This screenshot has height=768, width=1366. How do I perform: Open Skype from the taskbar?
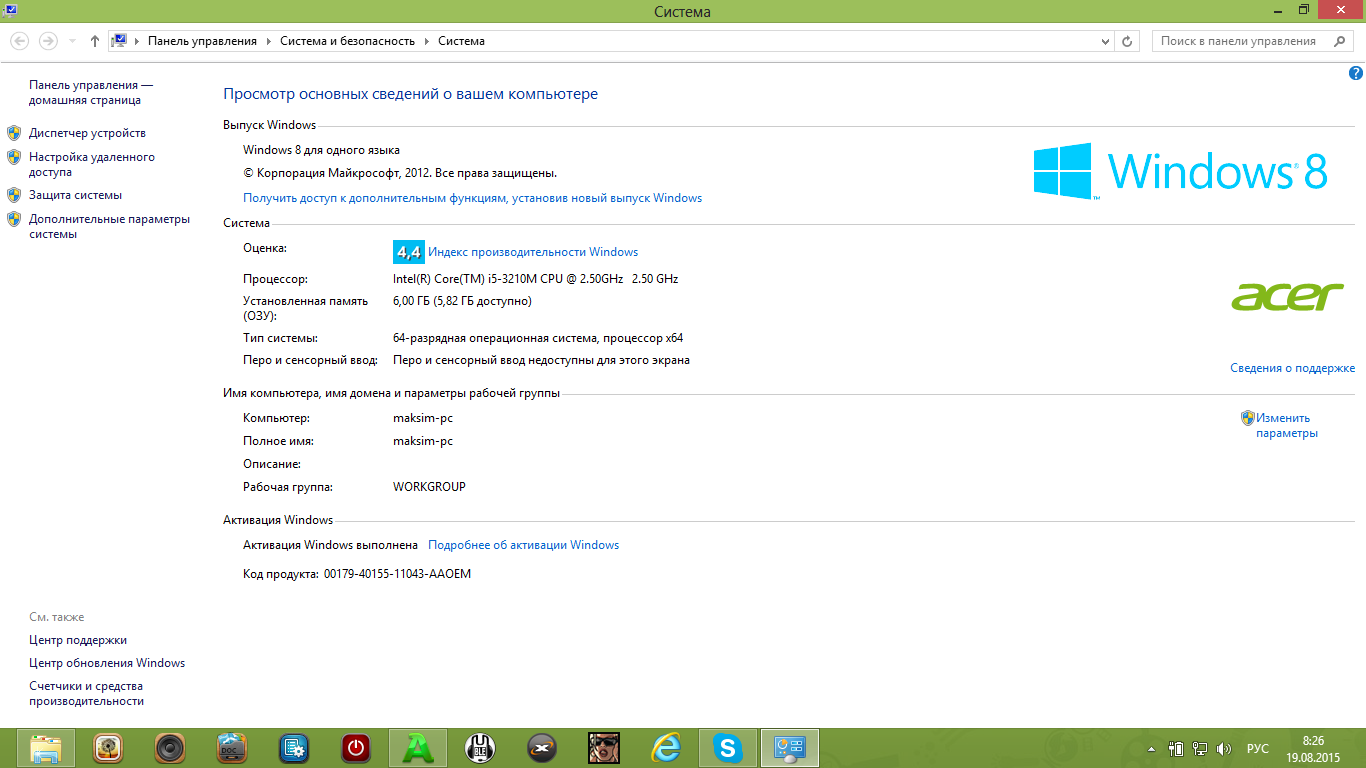(728, 748)
